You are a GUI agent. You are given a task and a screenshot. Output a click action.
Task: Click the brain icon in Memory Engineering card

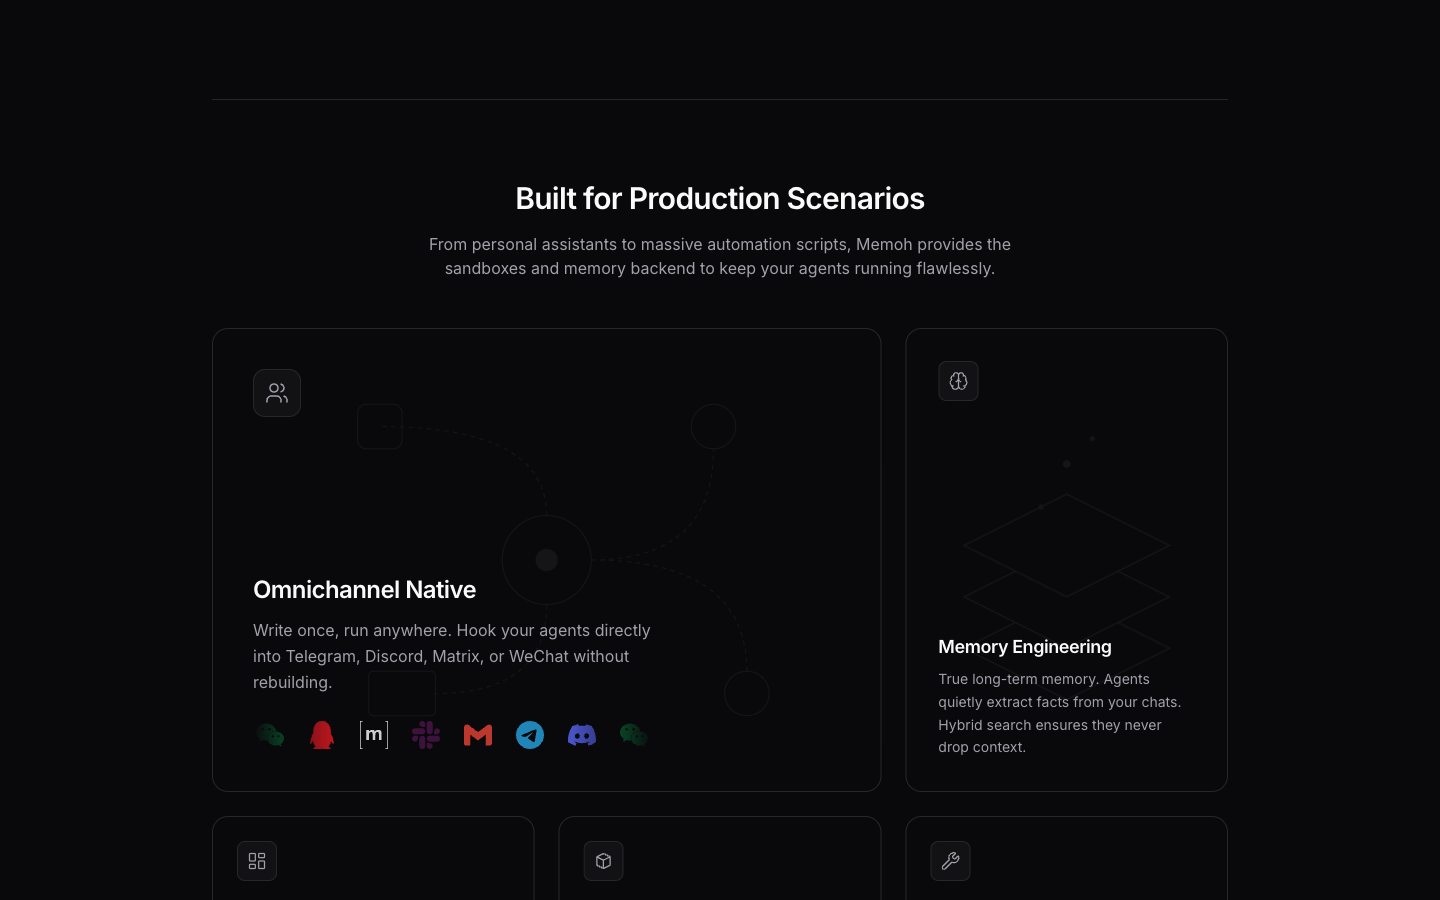[958, 381]
